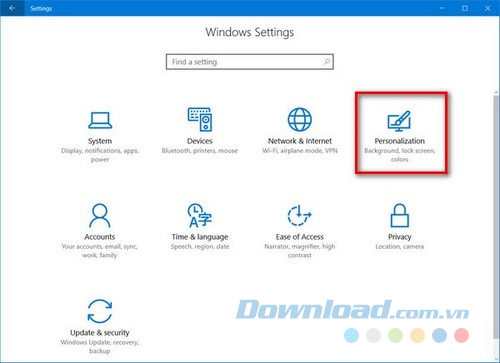
Task: Click the Ease of Access label
Action: [300, 237]
